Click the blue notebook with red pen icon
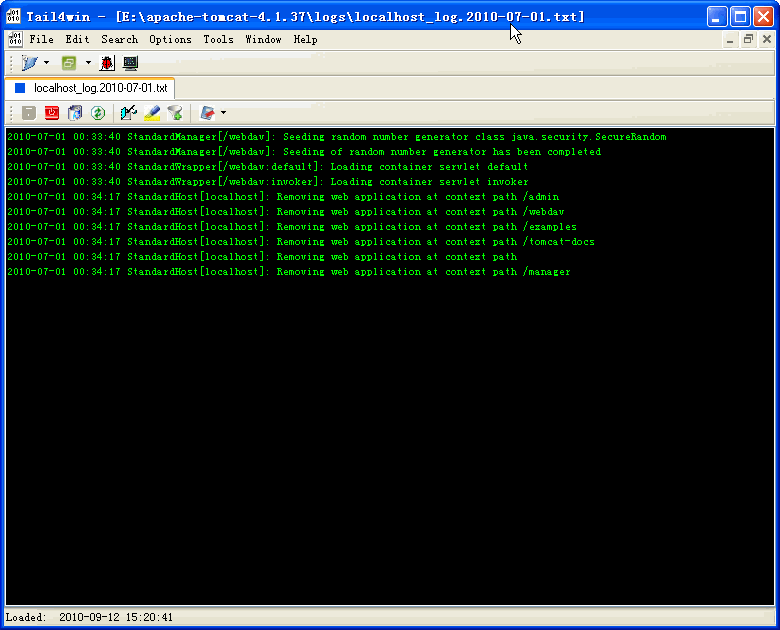Image resolution: width=780 pixels, height=630 pixels. (207, 113)
